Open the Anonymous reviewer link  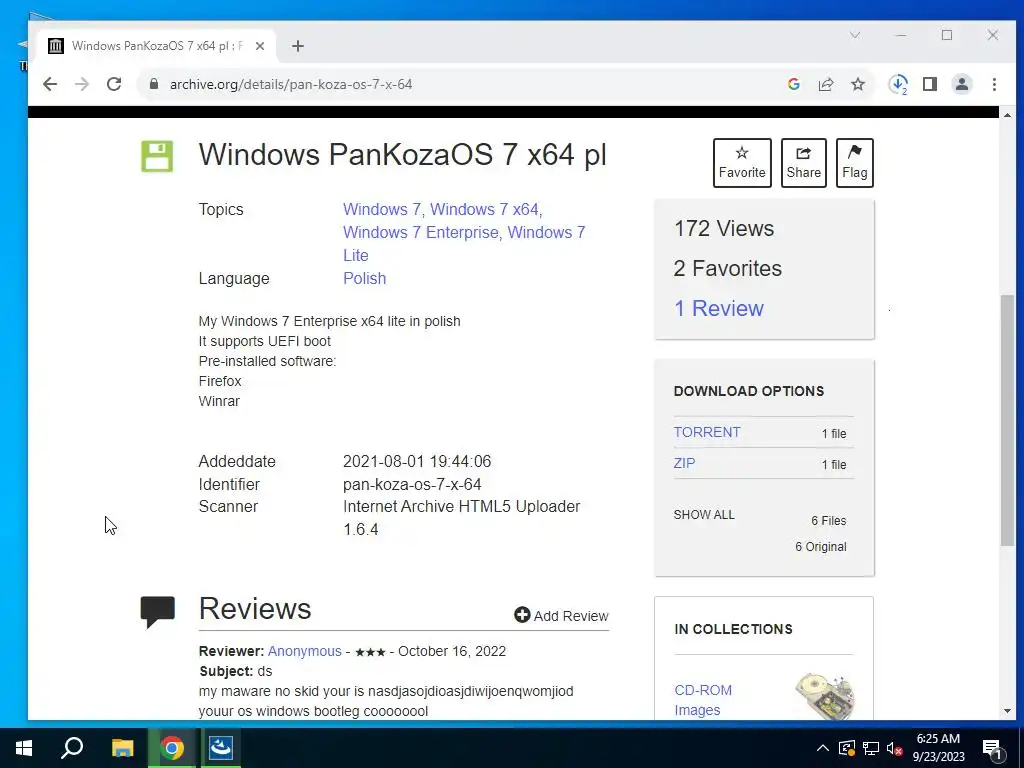[304, 651]
